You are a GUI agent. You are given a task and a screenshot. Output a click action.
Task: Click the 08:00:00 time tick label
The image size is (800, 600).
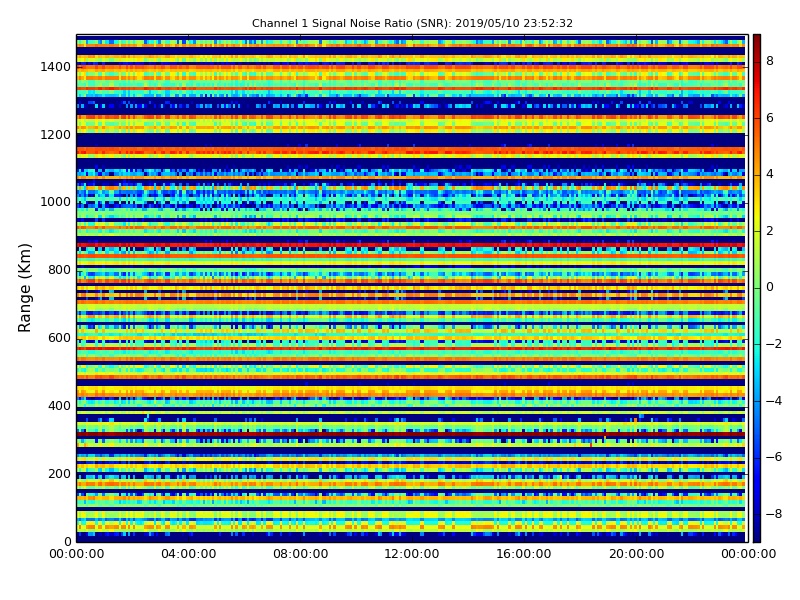click(301, 554)
